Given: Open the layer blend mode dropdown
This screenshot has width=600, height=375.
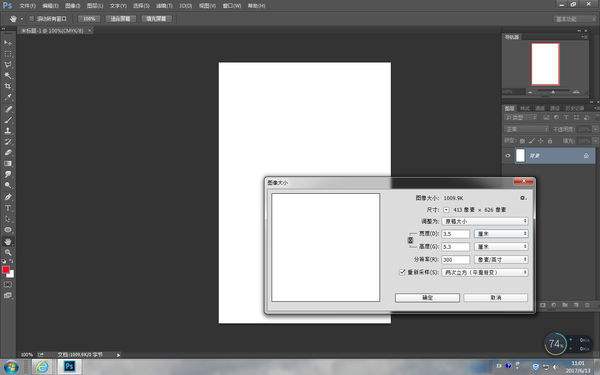Looking at the screenshot, I should (527, 129).
